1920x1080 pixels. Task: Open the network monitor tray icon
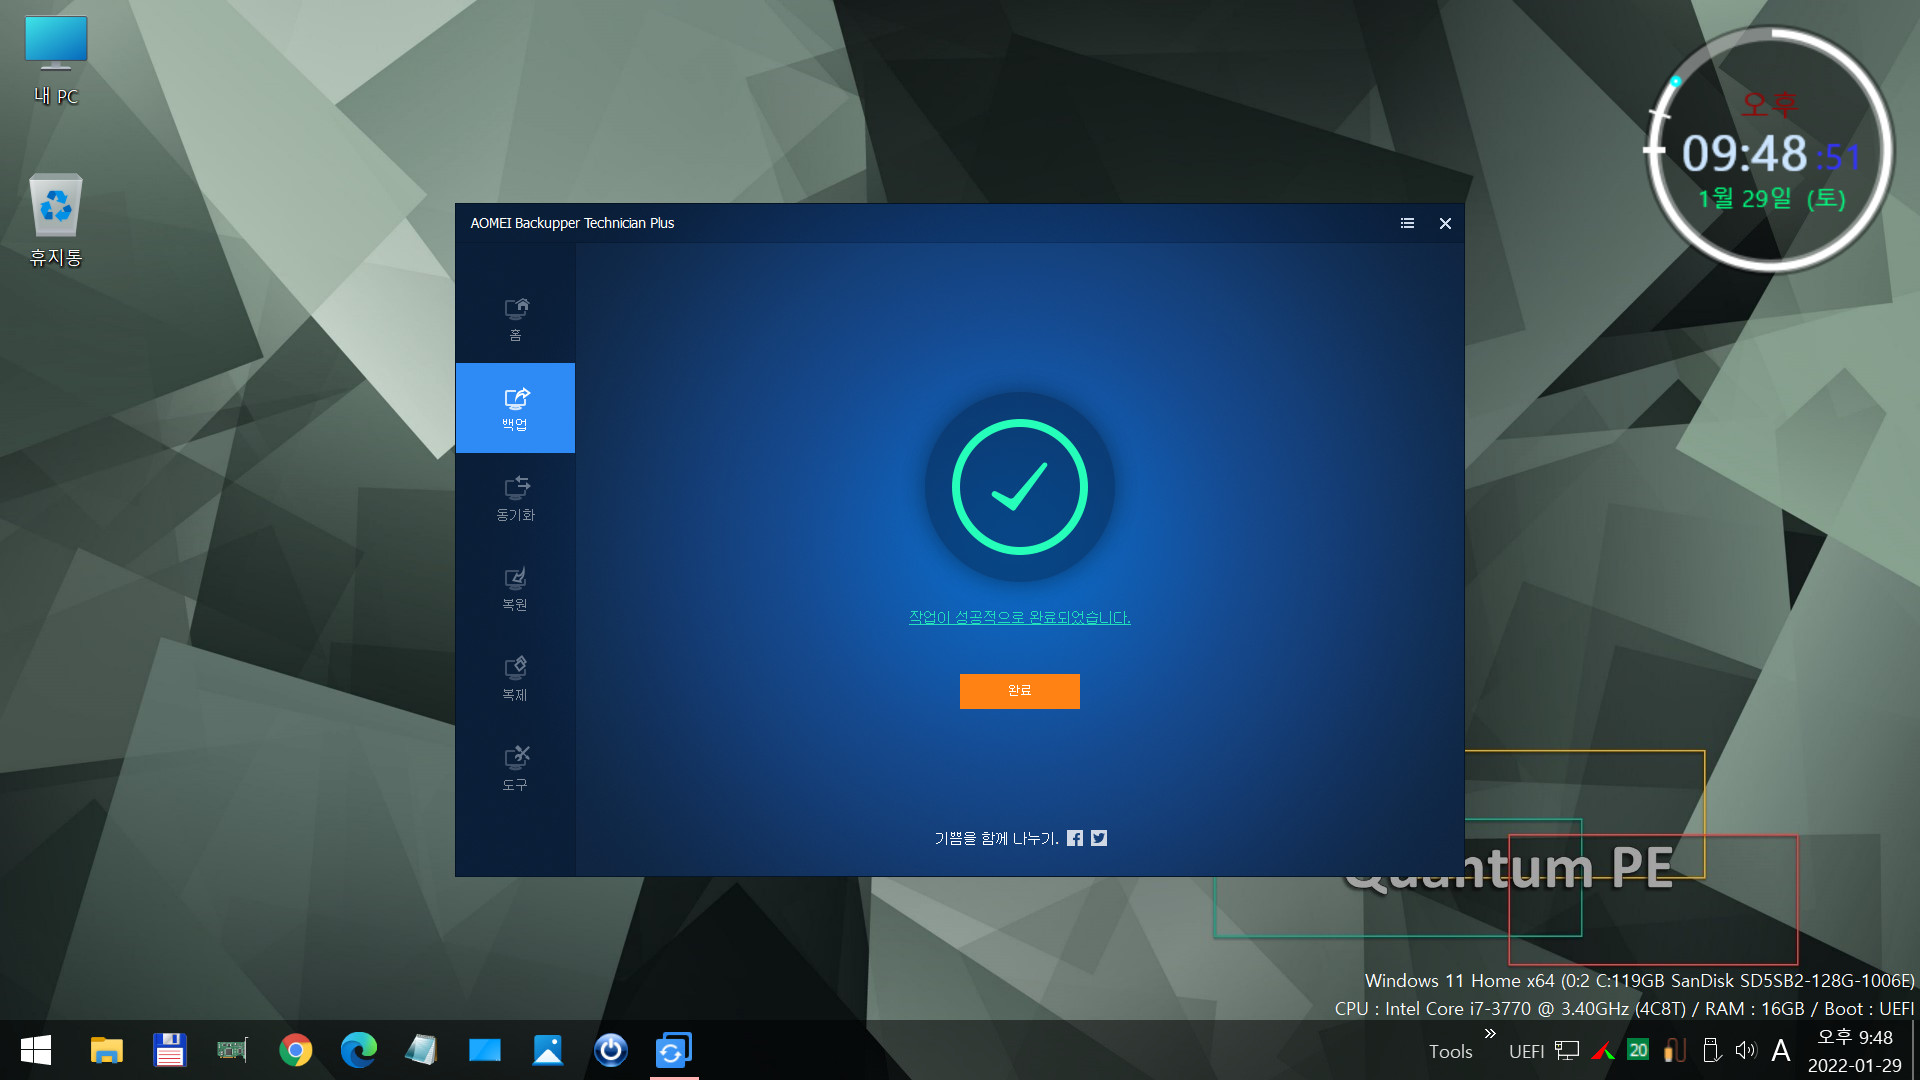point(1567,1050)
